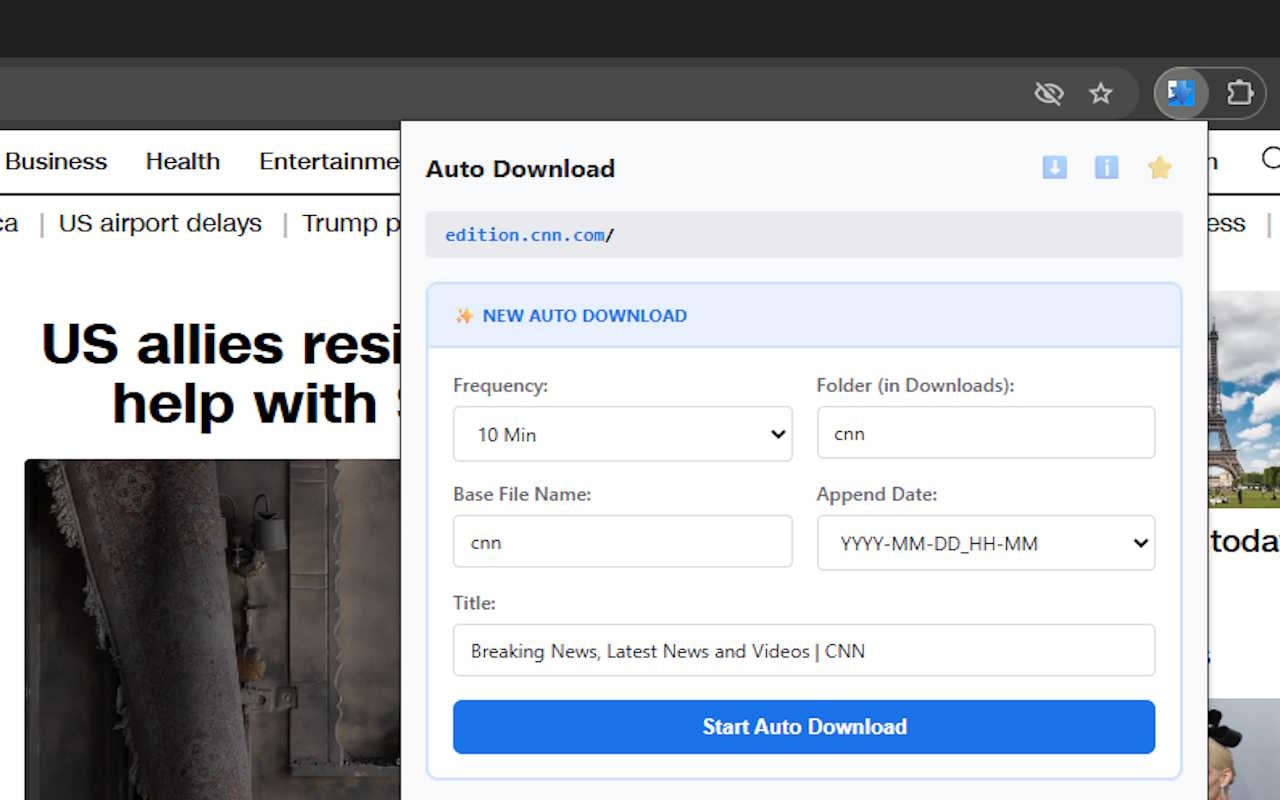The width and height of the screenshot is (1280, 800).
Task: Open the Eiffel Tower photo story
Action: tap(1244, 400)
